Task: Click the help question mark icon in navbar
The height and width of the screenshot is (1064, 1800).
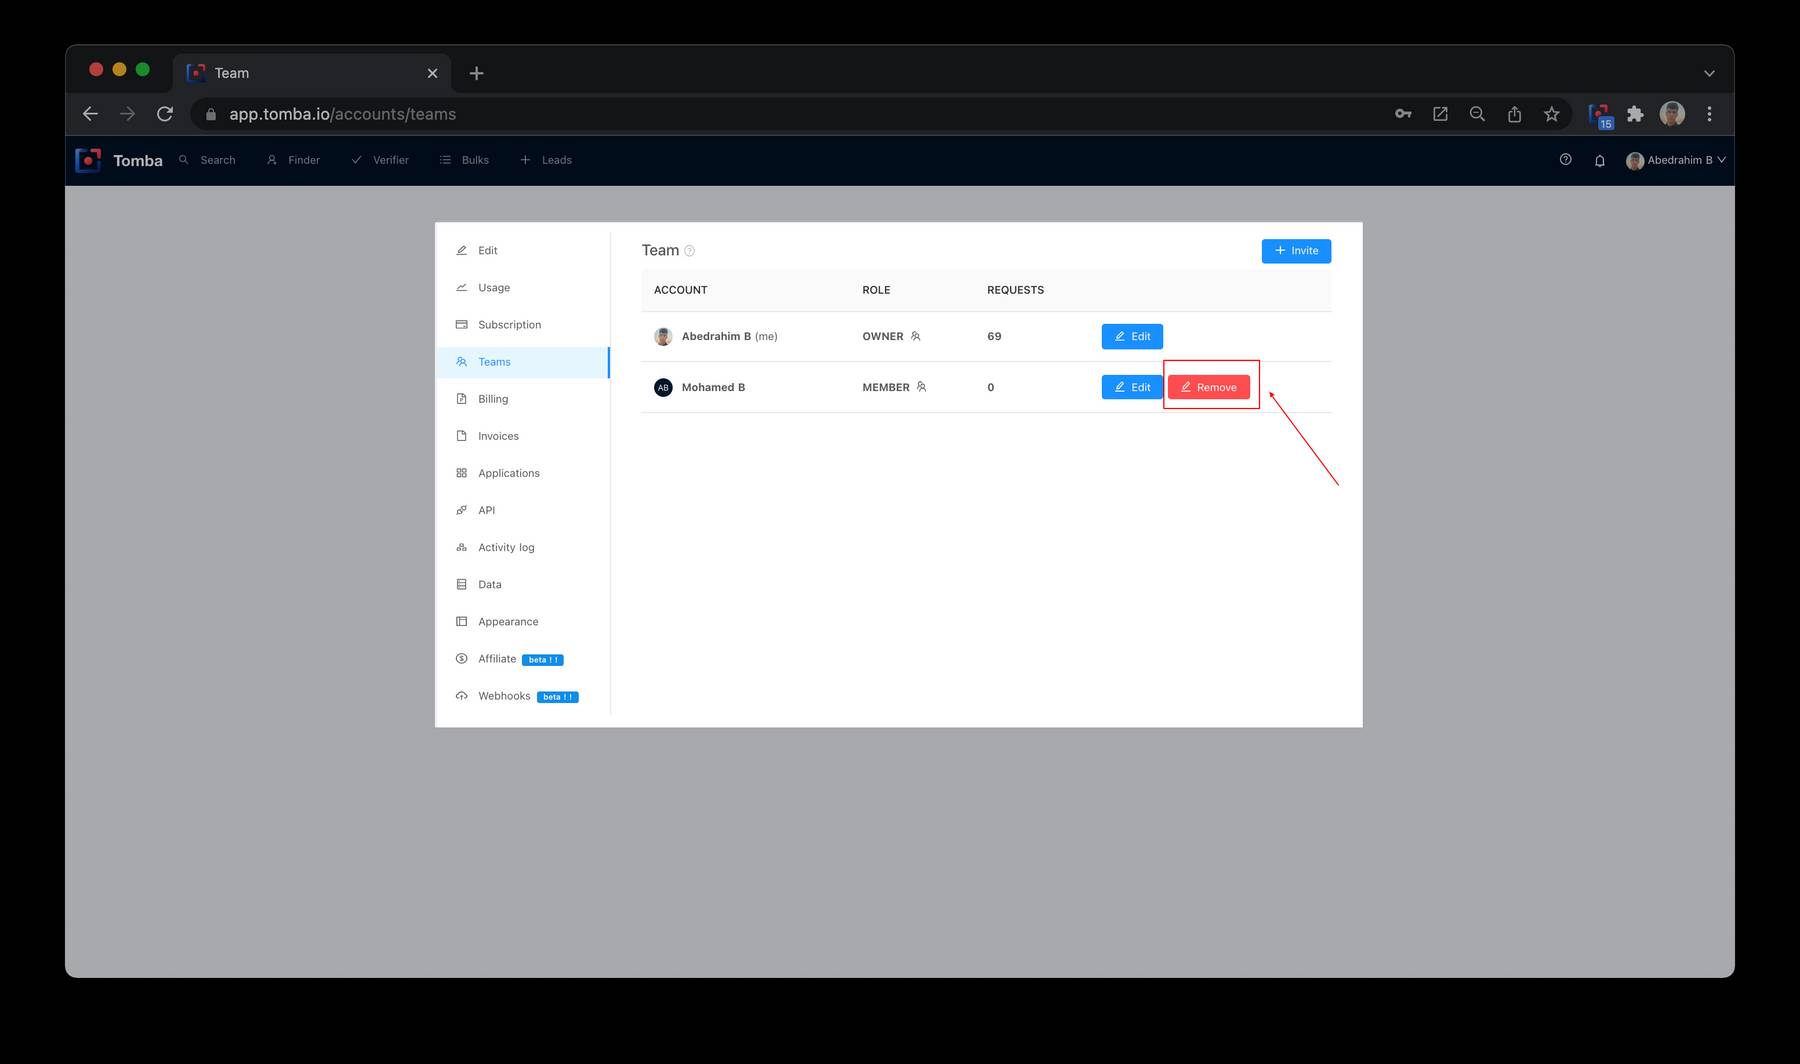Action: [1566, 160]
